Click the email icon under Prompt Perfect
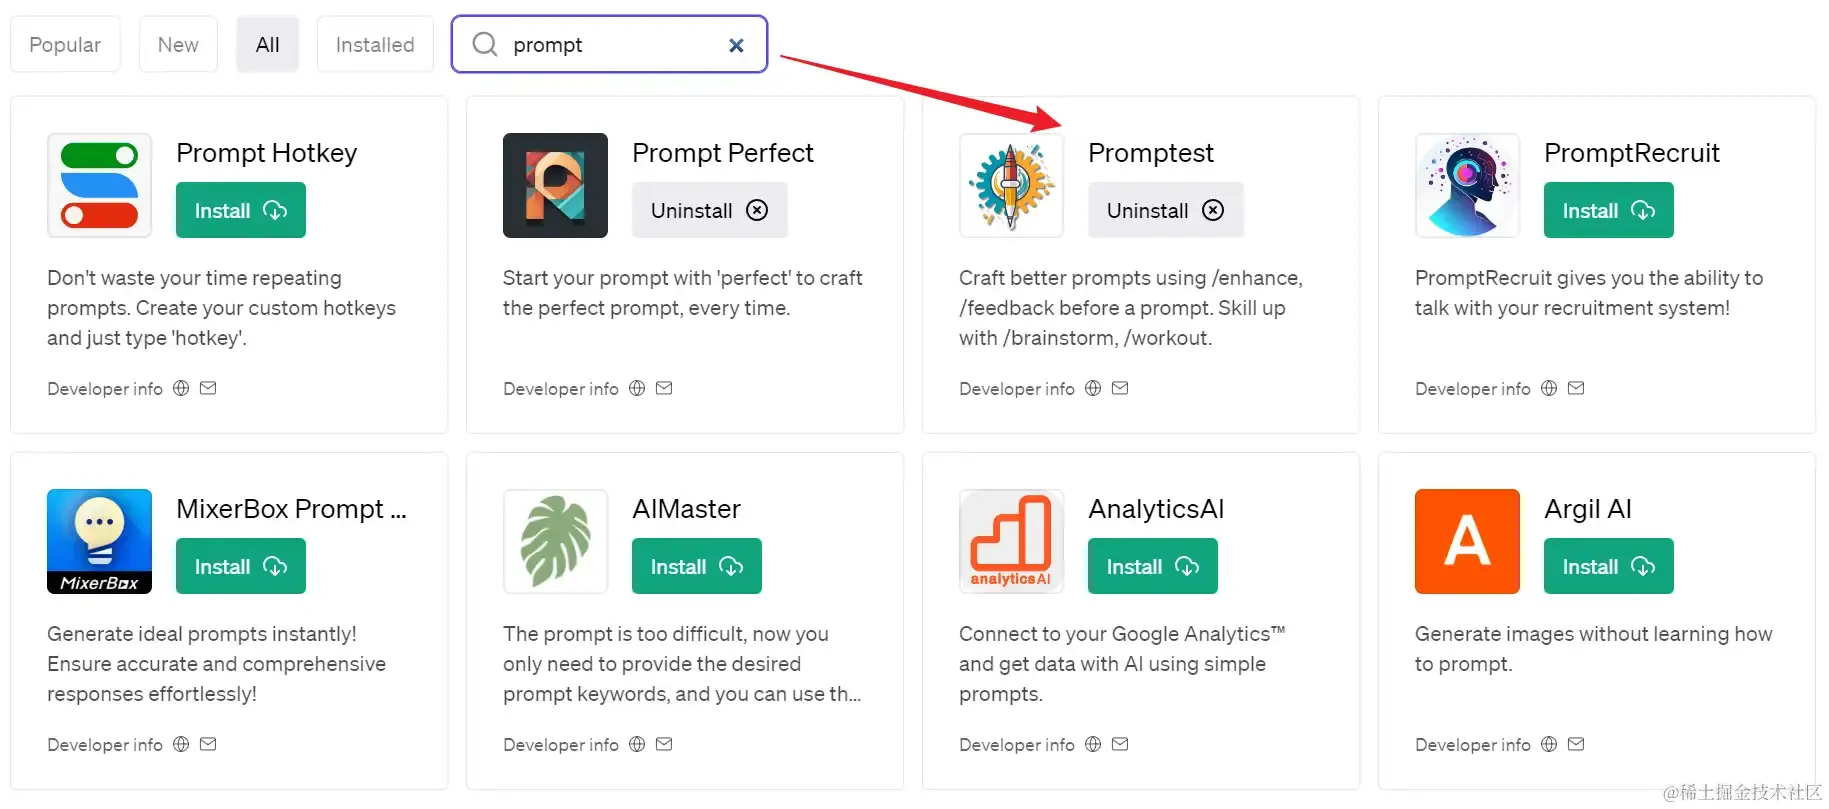This screenshot has width=1829, height=809. click(x=663, y=388)
